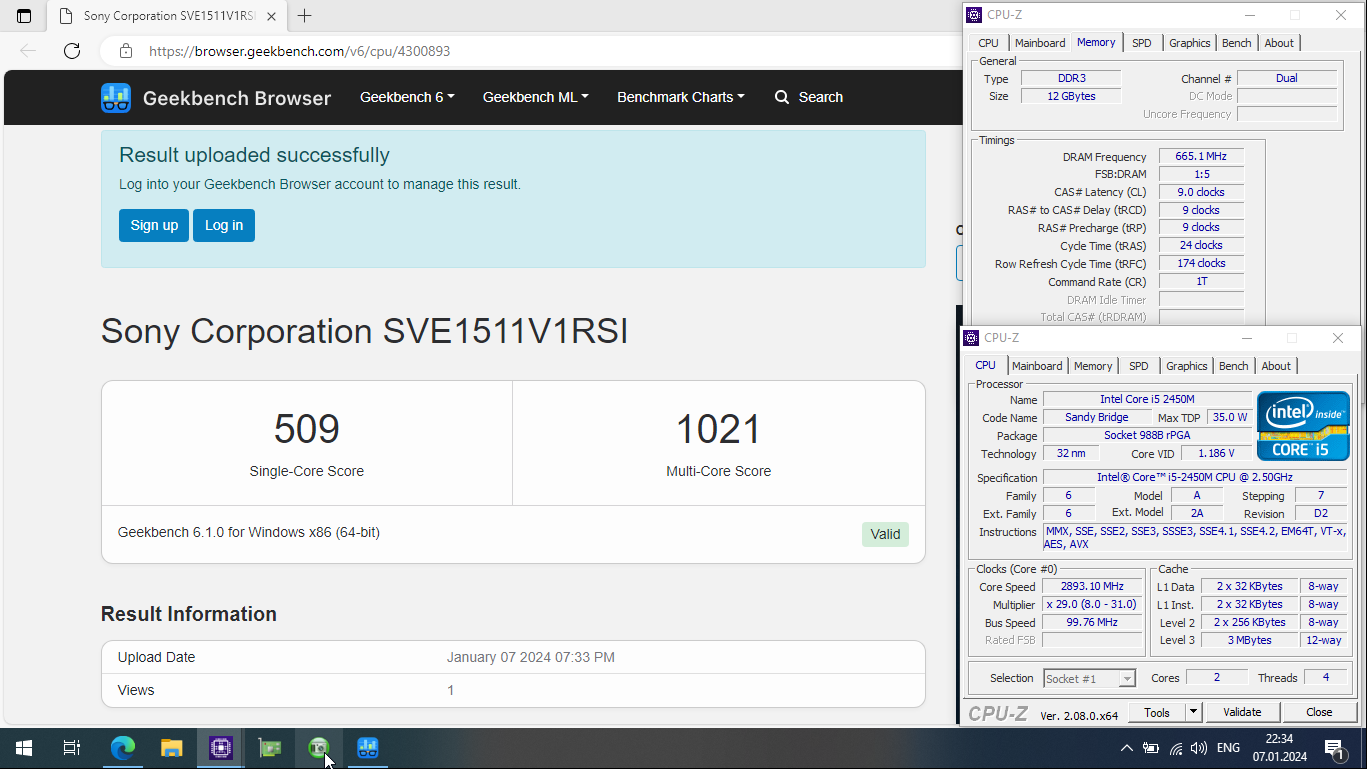
Task: Click the Geekbench Browser title link
Action: point(237,98)
